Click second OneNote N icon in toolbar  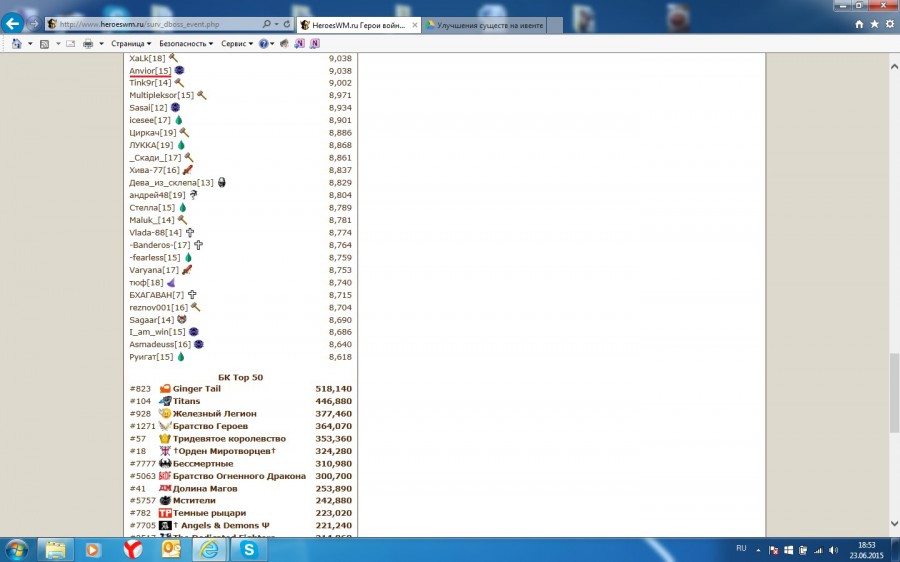(x=315, y=44)
